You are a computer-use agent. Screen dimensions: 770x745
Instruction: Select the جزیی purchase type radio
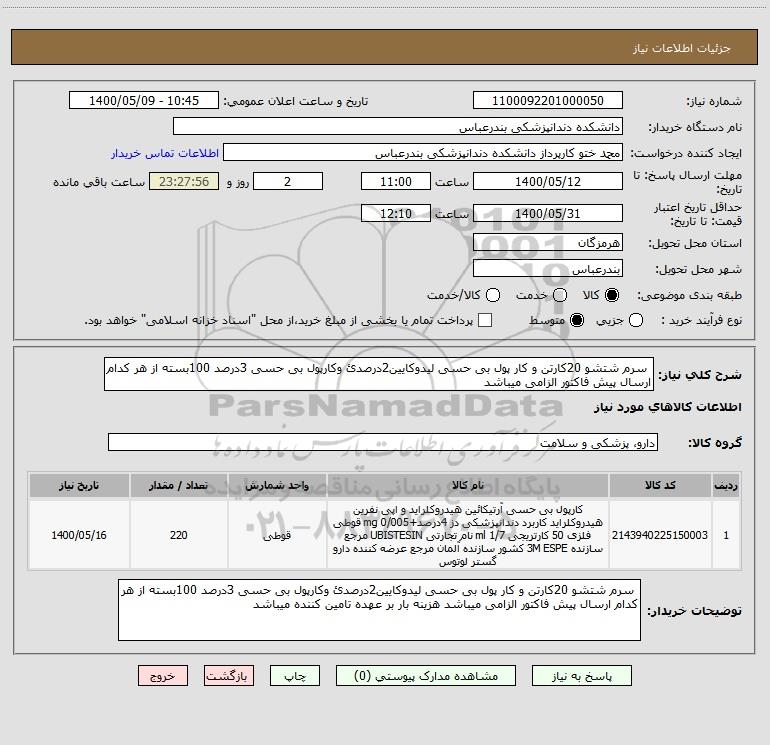click(635, 320)
